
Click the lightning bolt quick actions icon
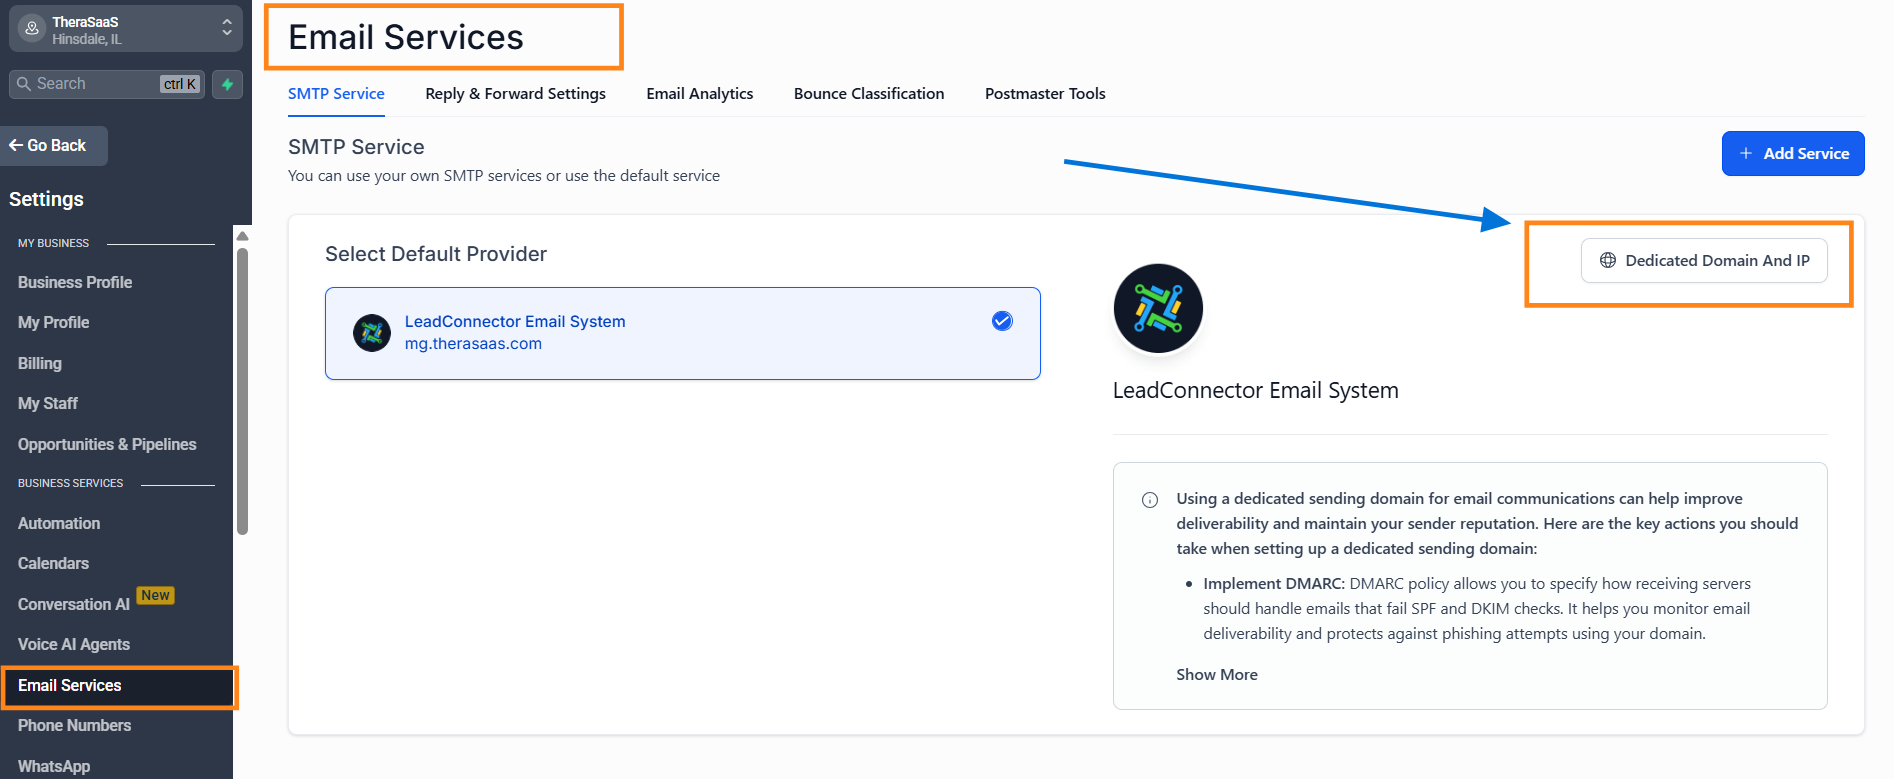(227, 84)
